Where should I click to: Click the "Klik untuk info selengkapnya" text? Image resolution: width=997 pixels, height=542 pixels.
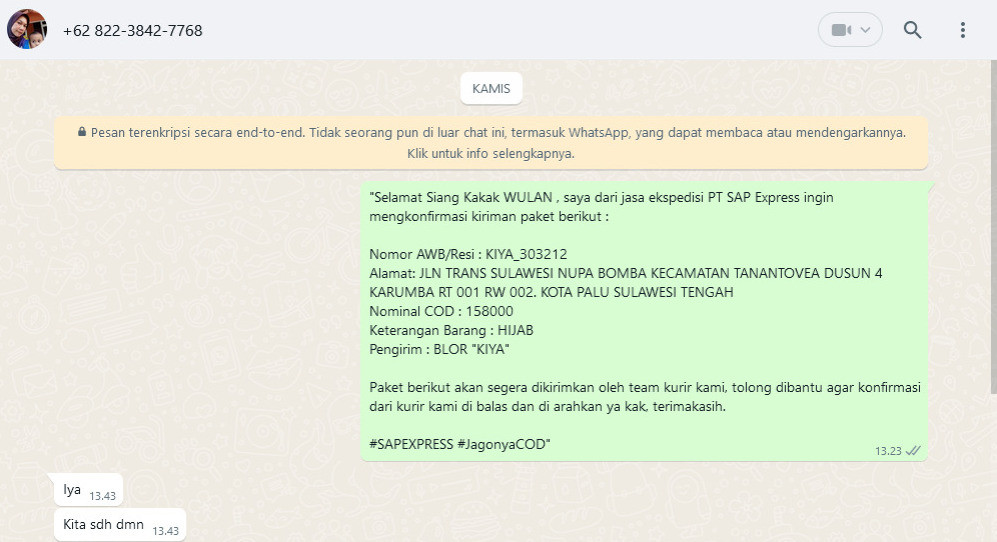tap(491, 153)
